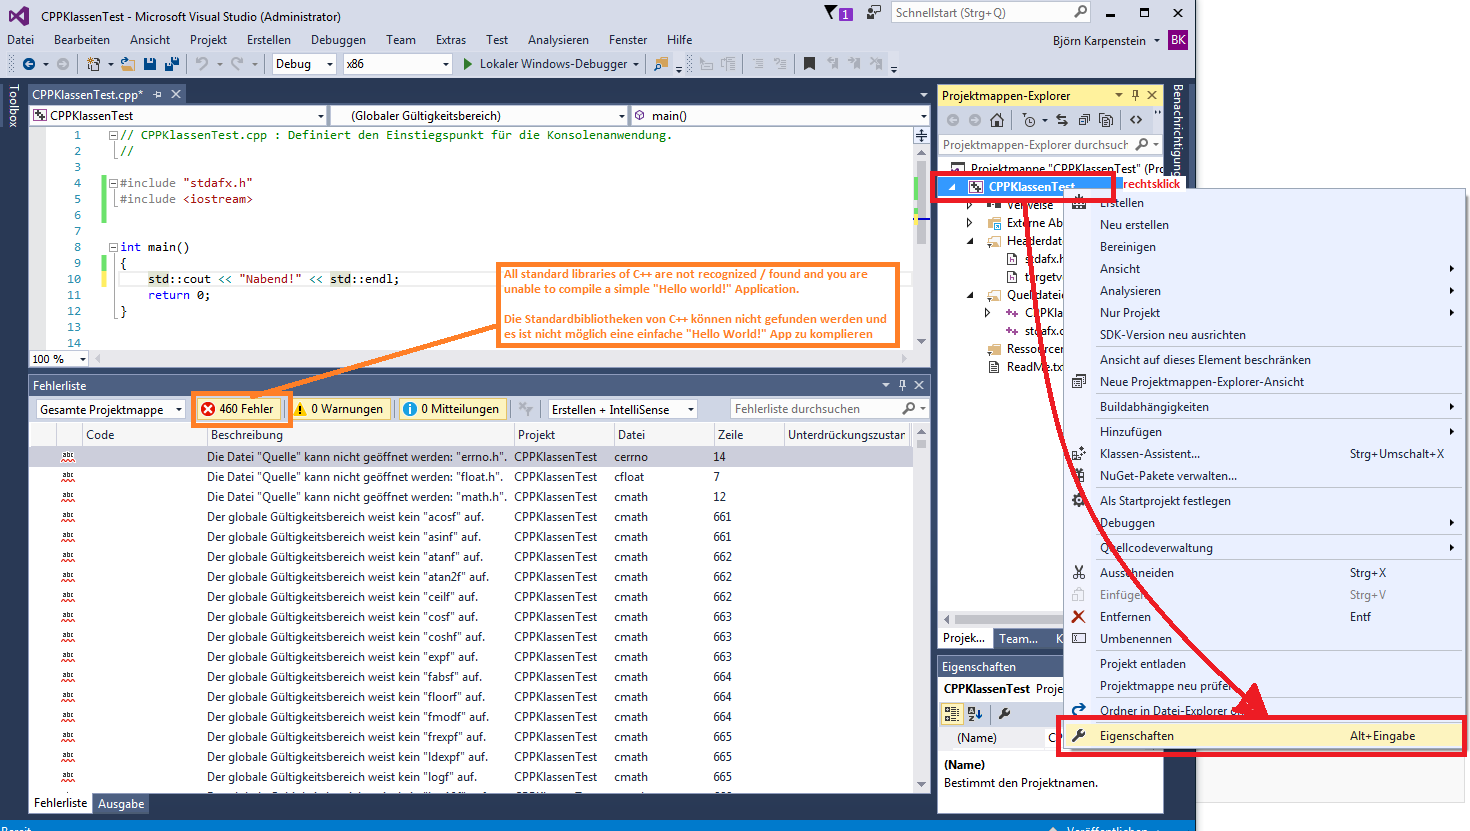
Task: Select Eigenschaften in the context menu
Action: pyautogui.click(x=1137, y=736)
